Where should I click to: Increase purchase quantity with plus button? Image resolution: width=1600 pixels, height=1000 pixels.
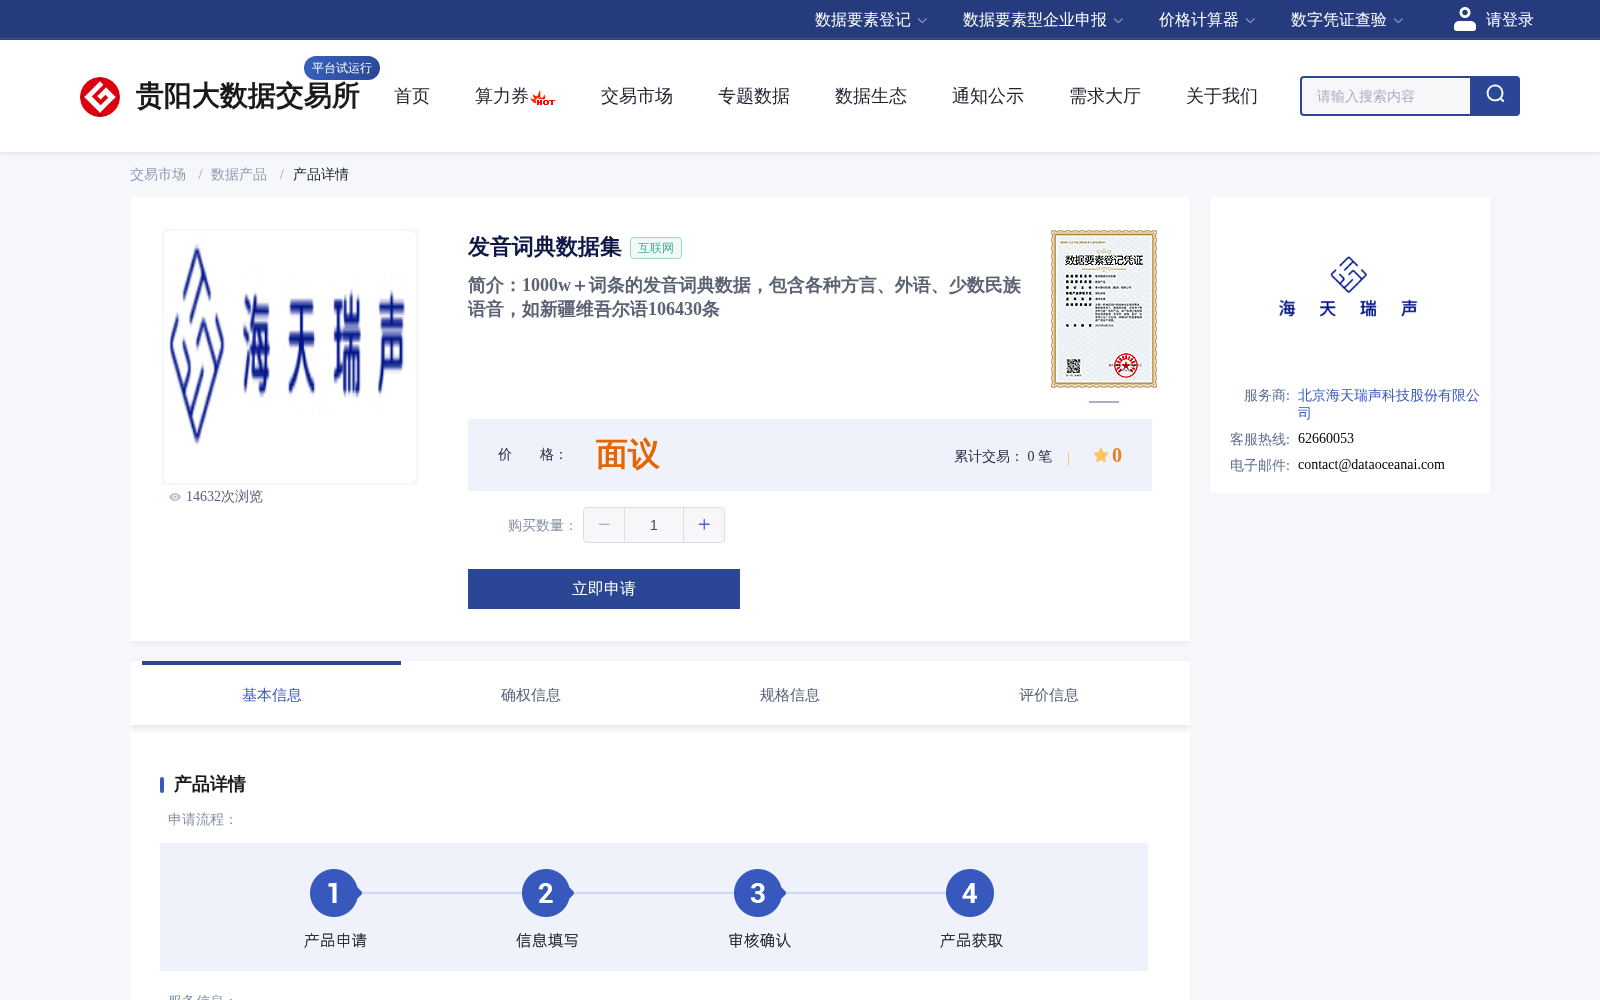tap(704, 525)
